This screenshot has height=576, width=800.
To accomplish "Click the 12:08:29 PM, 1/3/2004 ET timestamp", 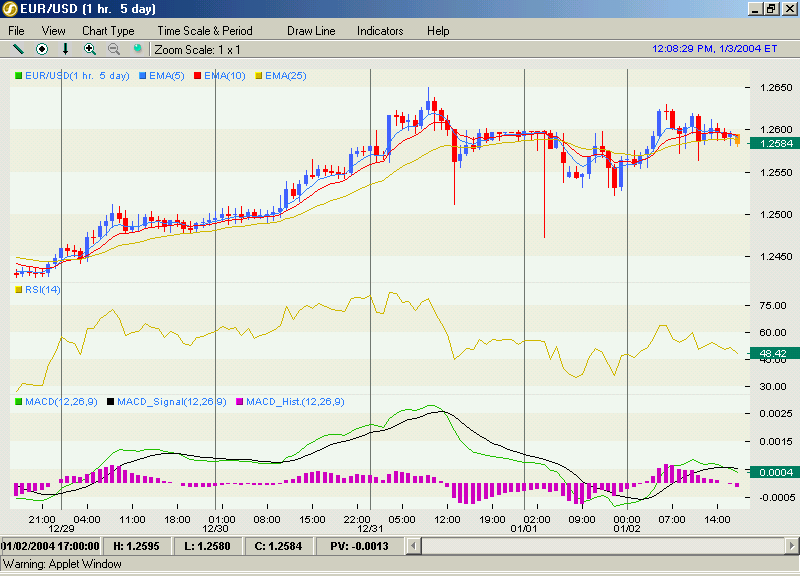I will tap(714, 48).
